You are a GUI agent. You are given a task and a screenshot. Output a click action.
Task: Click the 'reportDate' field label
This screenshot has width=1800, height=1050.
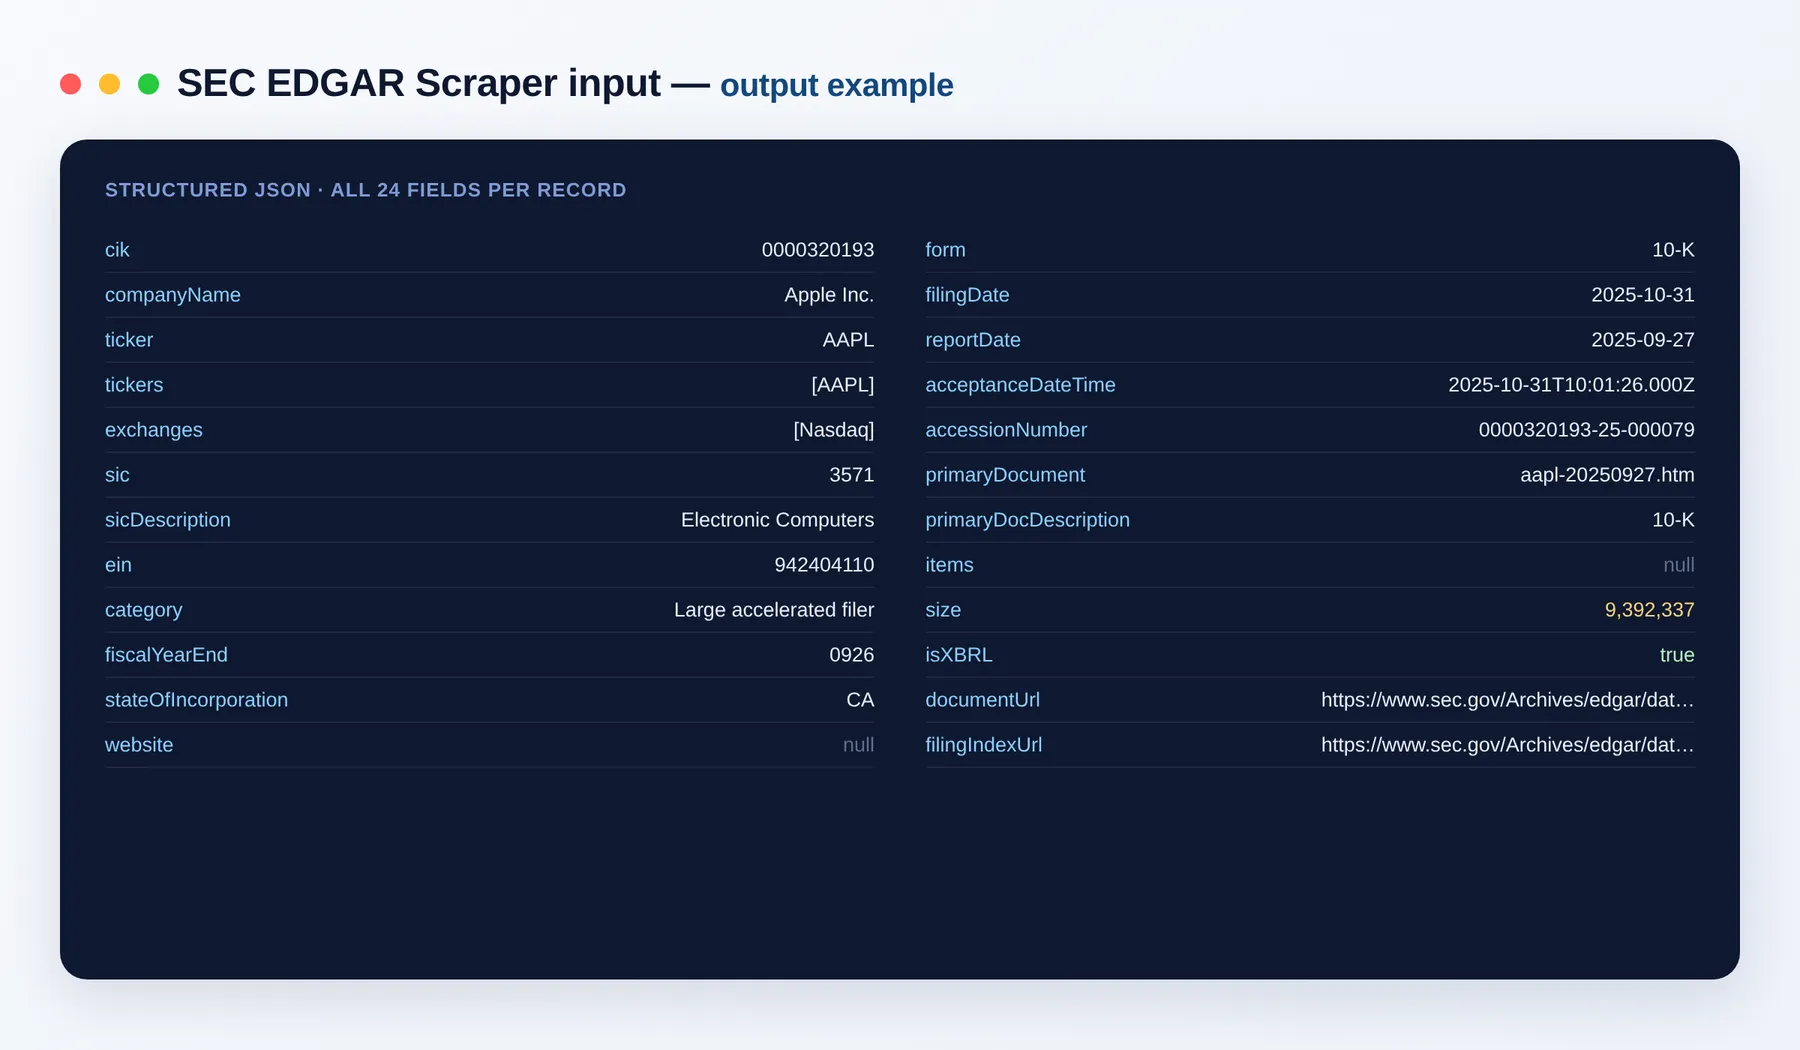coord(973,340)
